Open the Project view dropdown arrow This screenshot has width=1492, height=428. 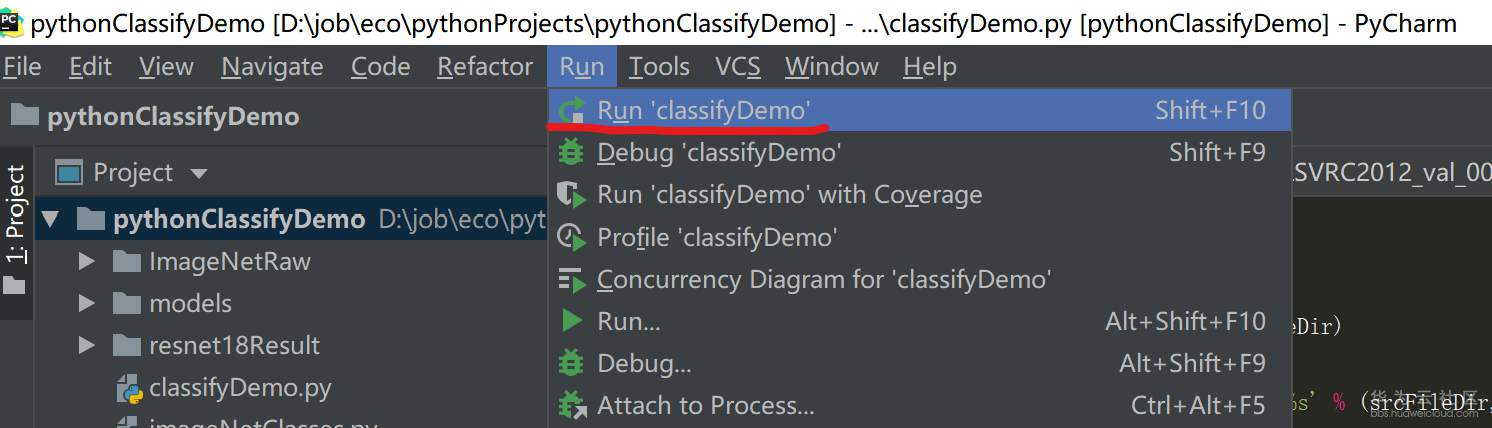click(x=199, y=174)
